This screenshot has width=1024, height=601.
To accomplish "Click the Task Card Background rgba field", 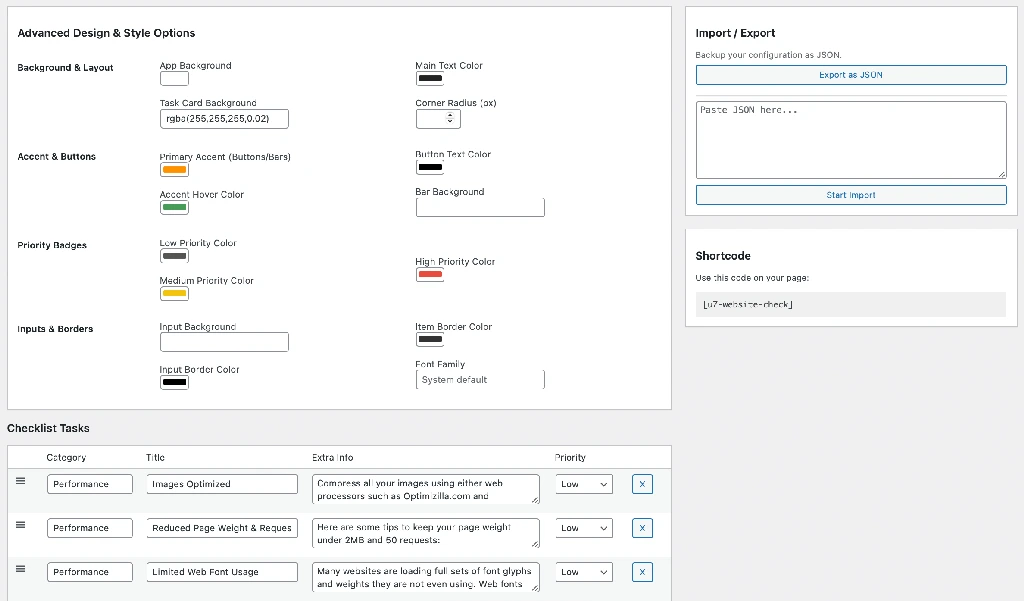I will pyautogui.click(x=224, y=119).
